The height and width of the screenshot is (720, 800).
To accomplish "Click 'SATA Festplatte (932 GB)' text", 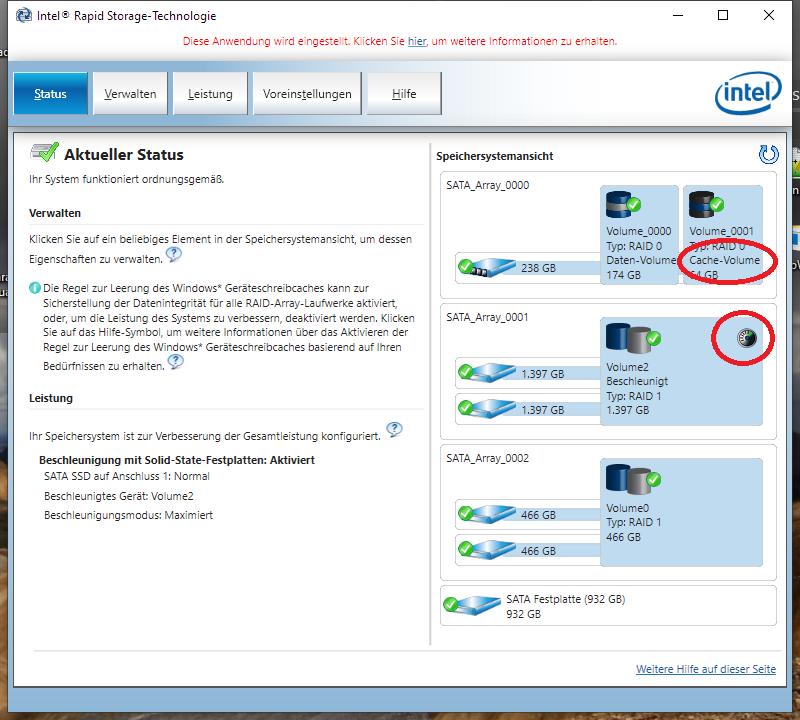I will tap(566, 599).
